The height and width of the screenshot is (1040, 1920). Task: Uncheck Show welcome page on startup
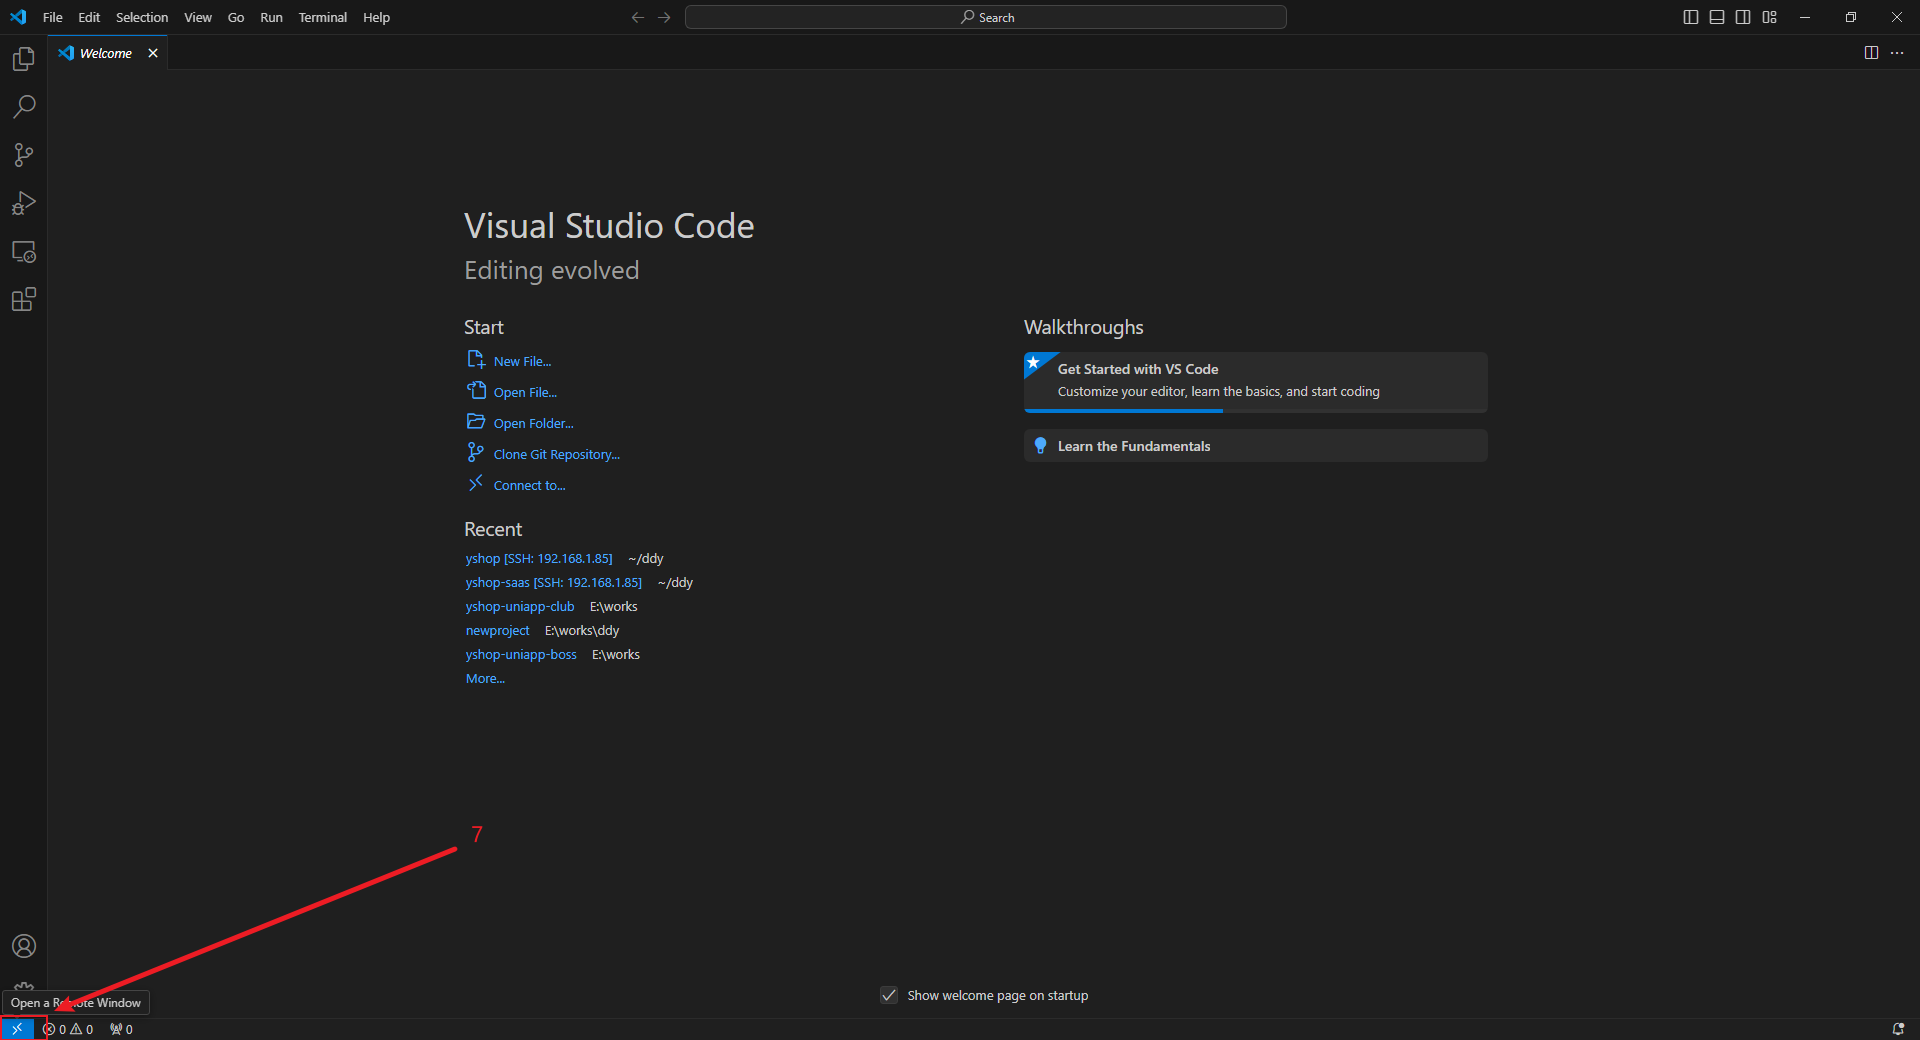point(889,995)
